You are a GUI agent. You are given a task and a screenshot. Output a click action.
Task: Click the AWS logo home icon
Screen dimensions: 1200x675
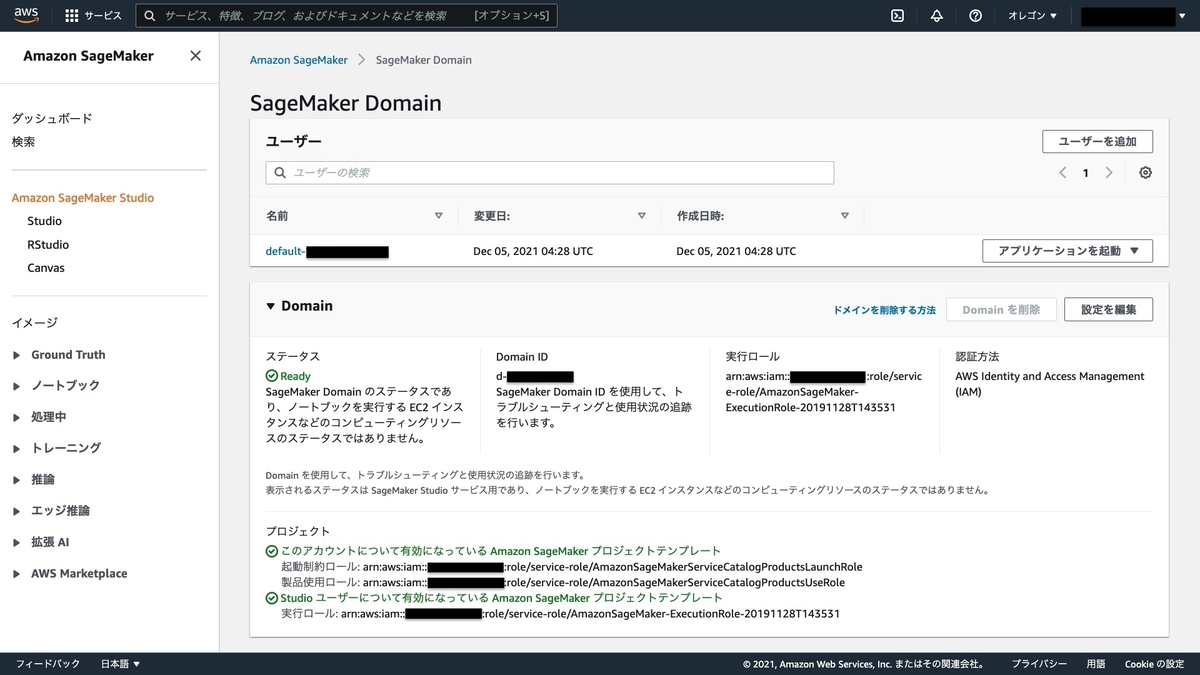[26, 16]
